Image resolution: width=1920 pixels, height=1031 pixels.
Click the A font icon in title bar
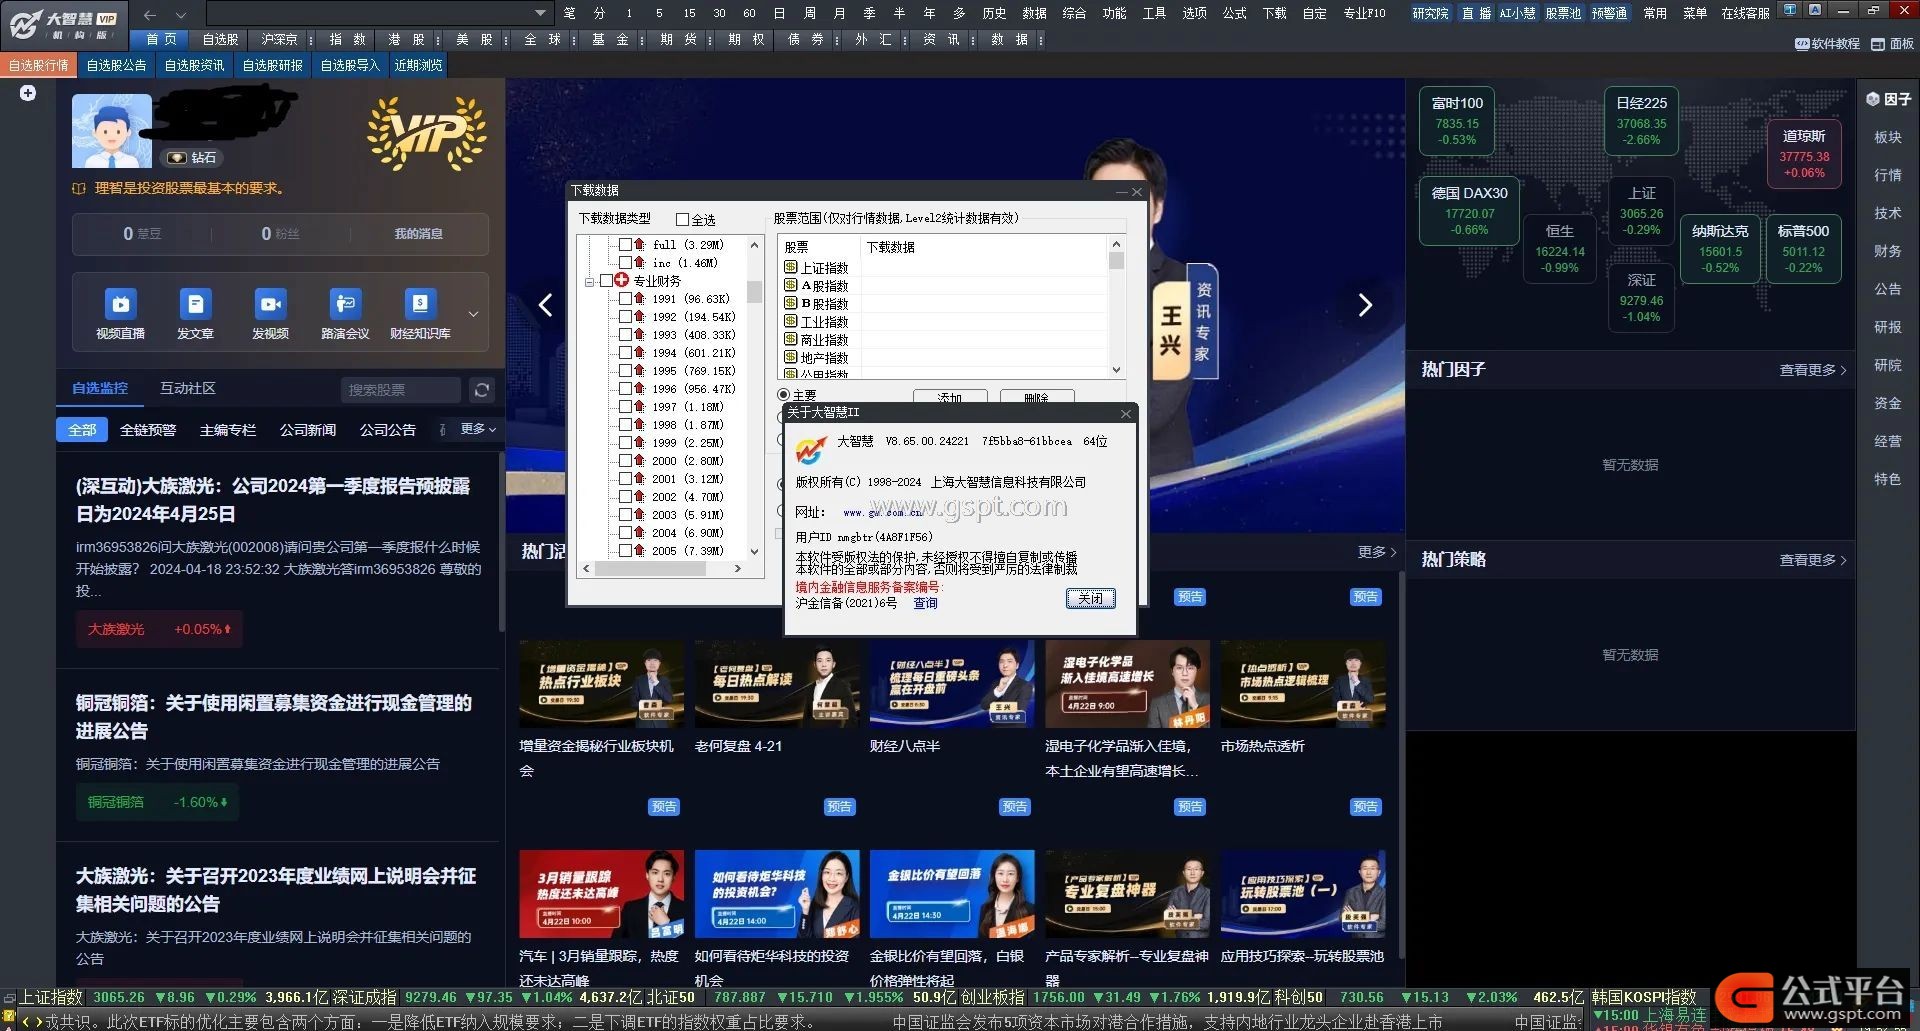tap(1815, 10)
